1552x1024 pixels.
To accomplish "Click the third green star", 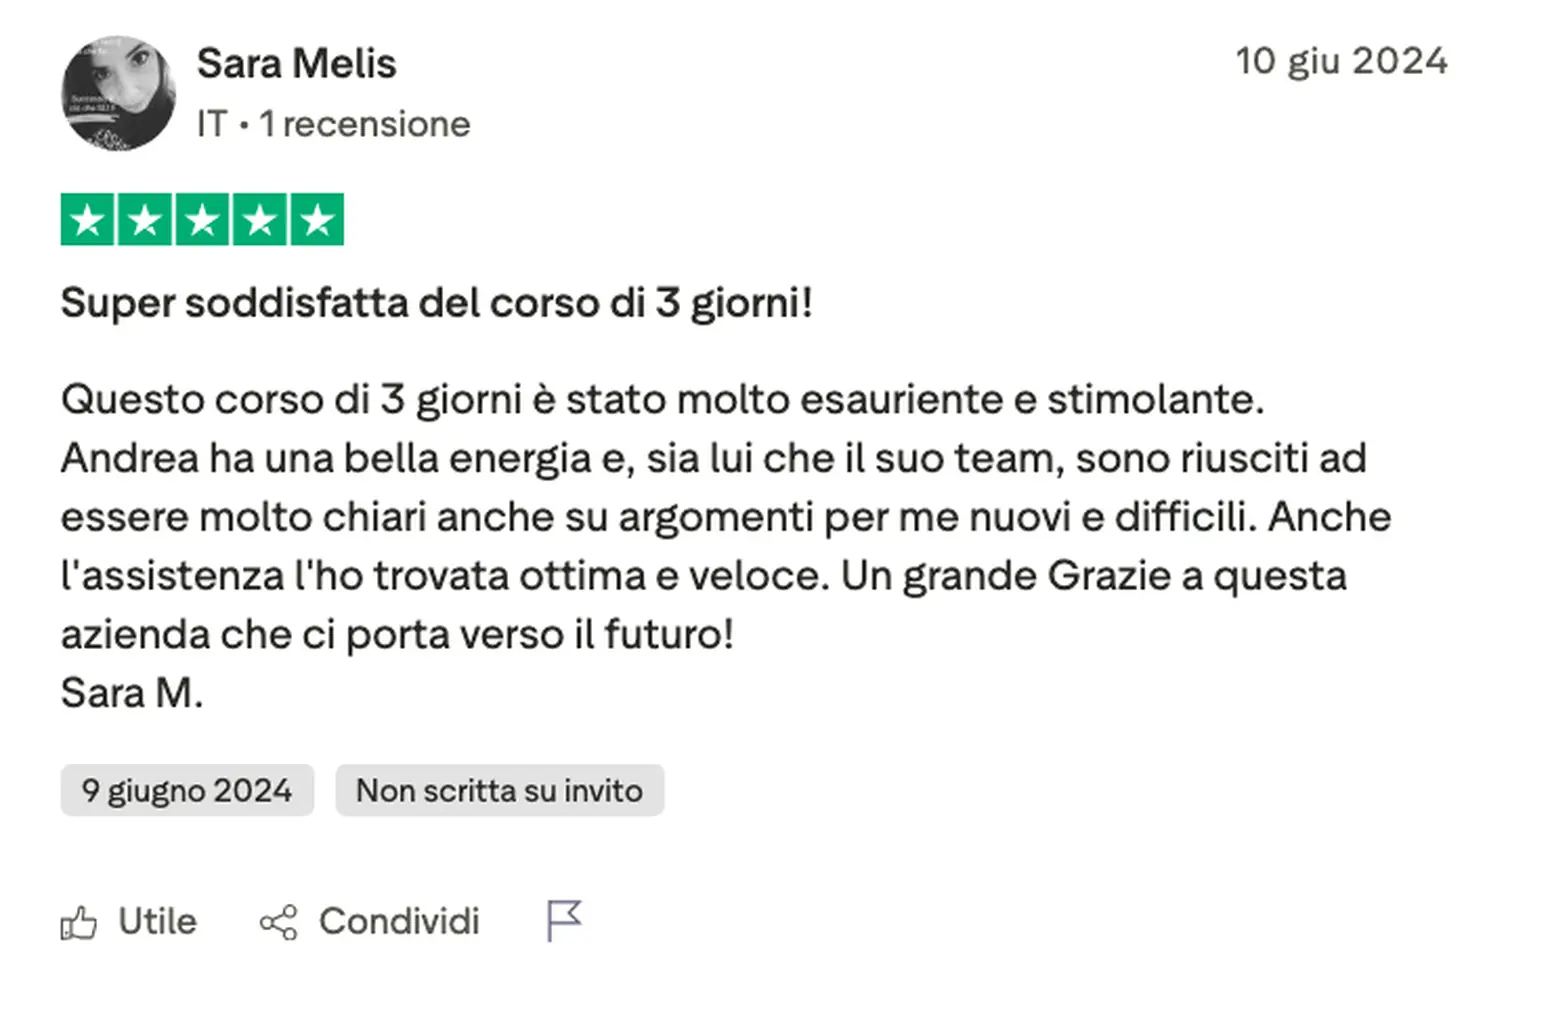I will (x=202, y=220).
